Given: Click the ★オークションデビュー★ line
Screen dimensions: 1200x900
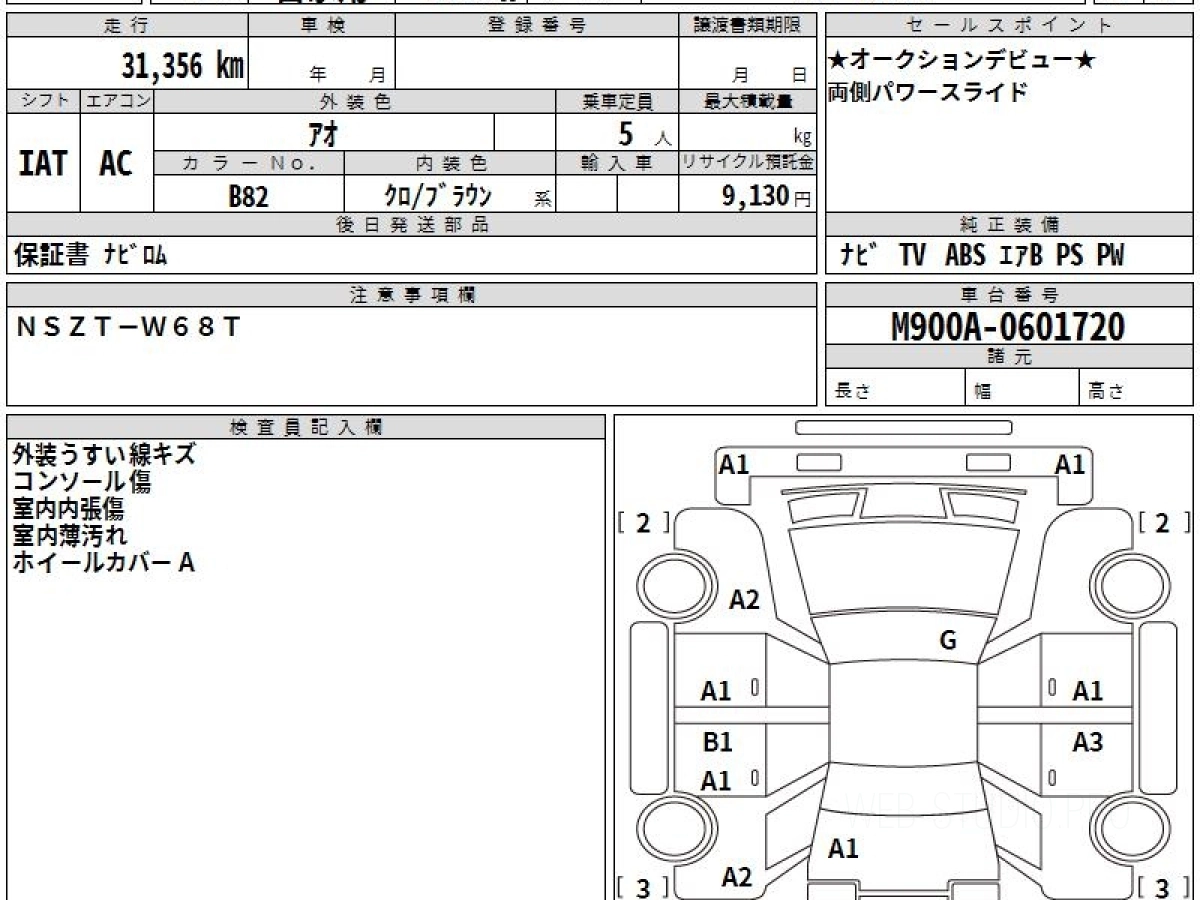Looking at the screenshot, I should click(961, 60).
